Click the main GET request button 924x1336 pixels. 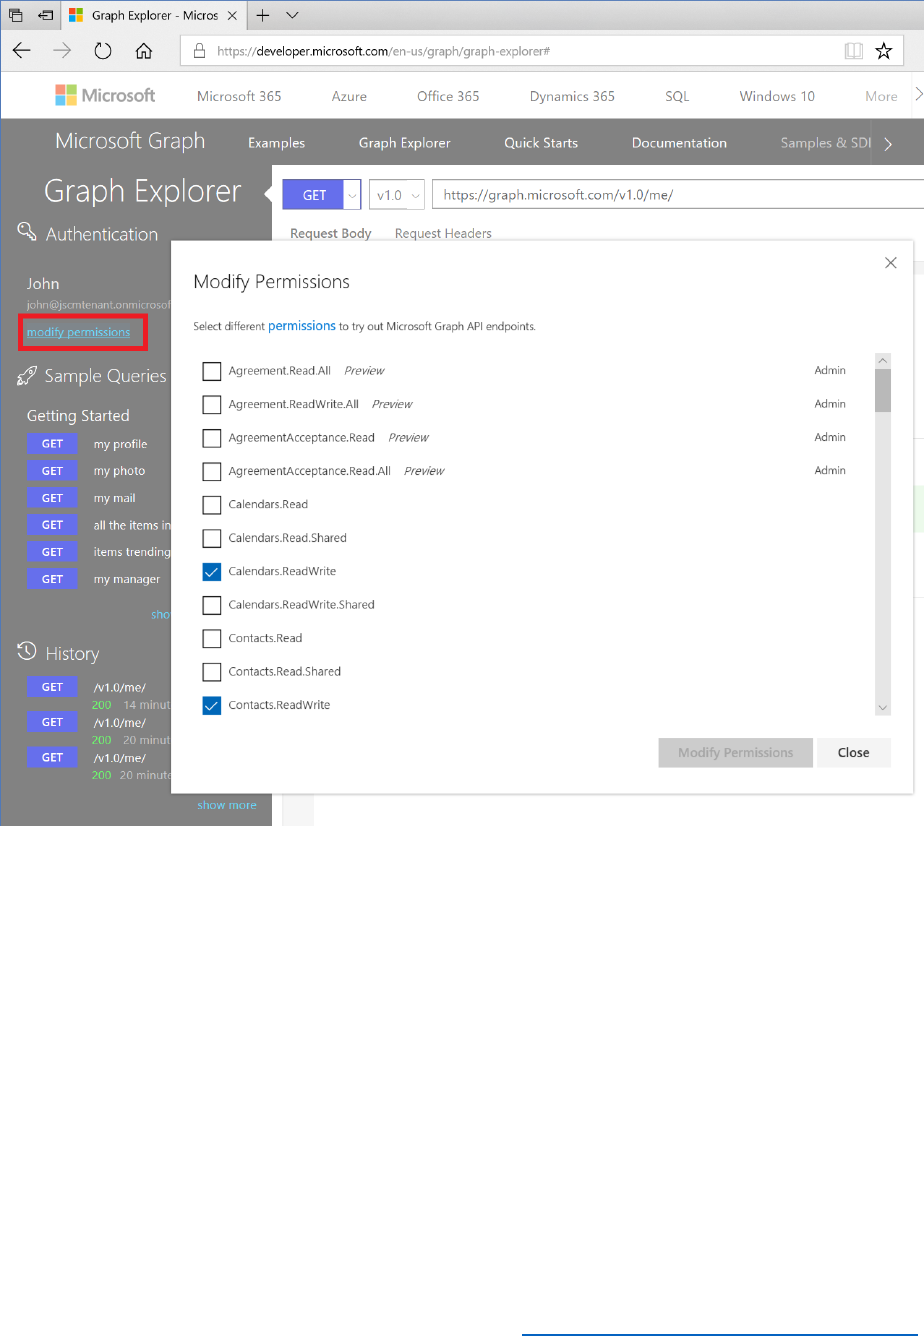click(x=314, y=195)
